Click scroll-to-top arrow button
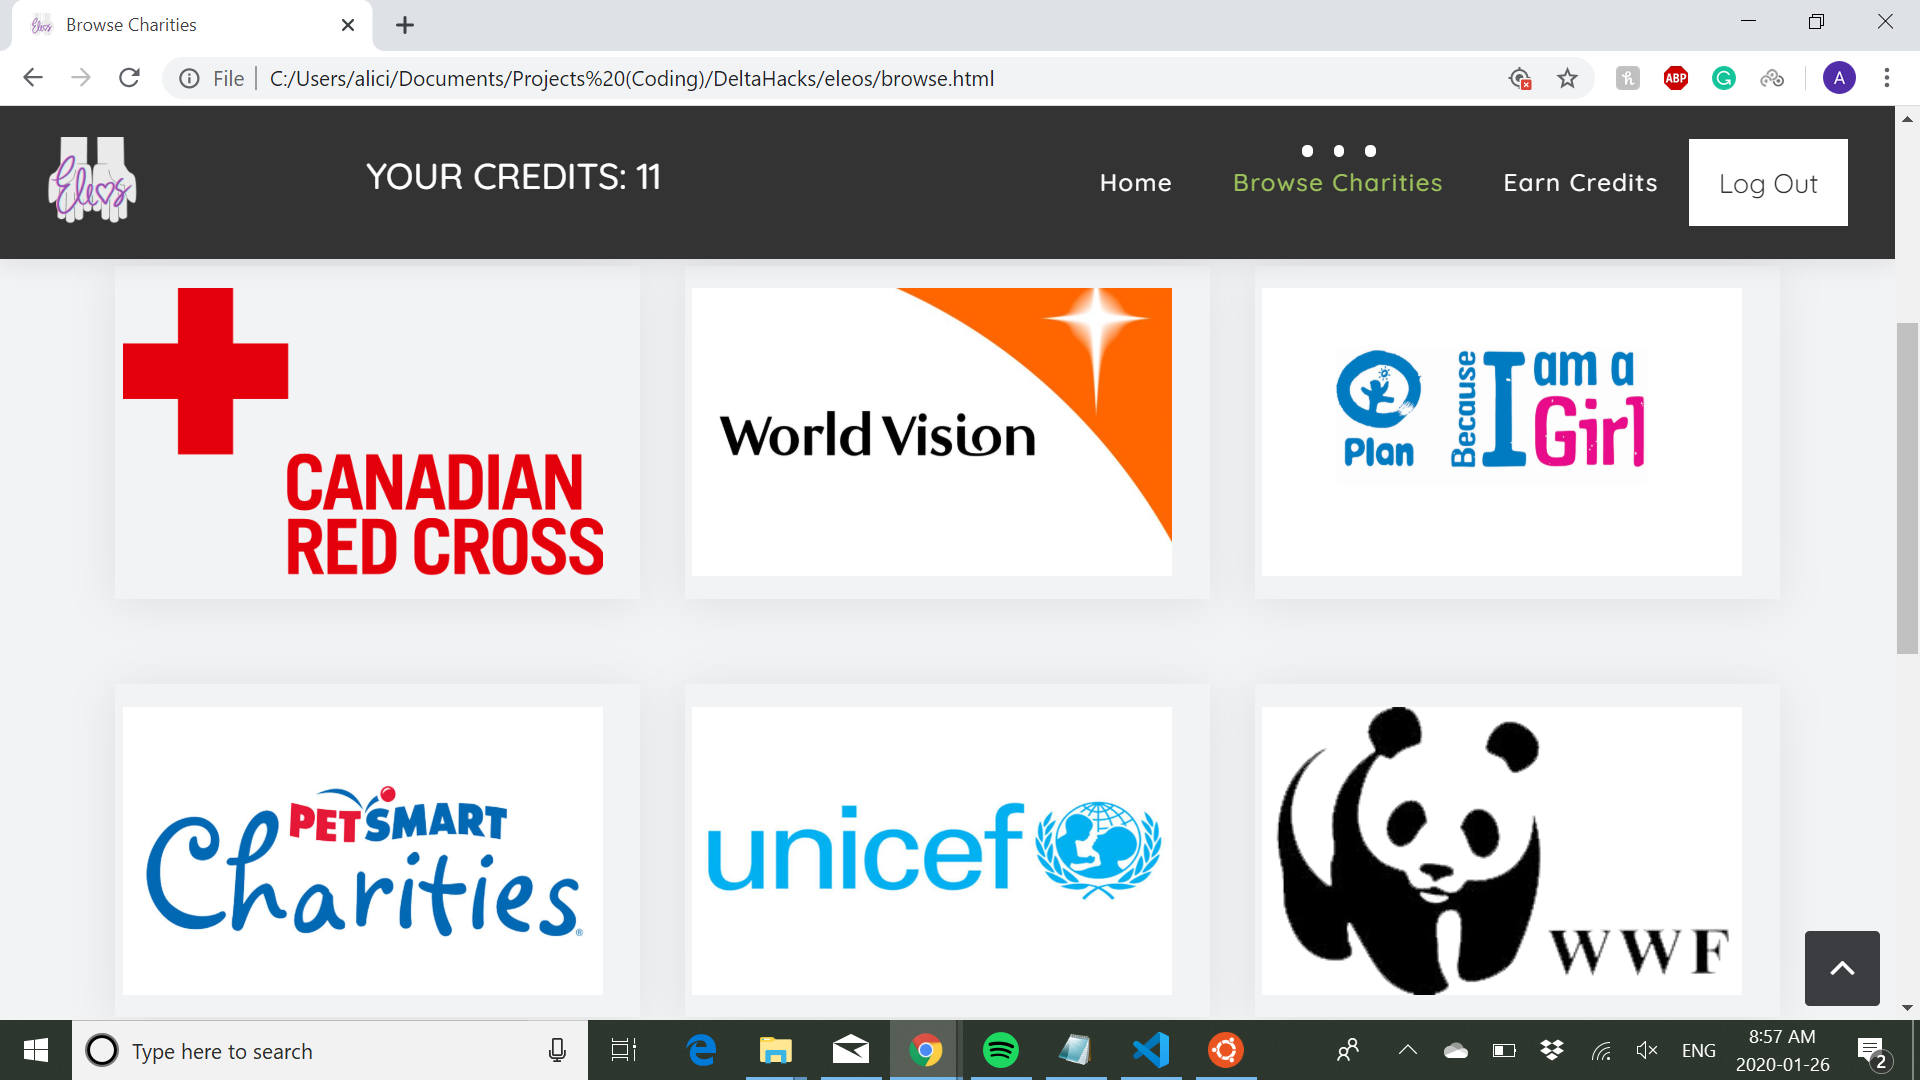 coord(1842,968)
